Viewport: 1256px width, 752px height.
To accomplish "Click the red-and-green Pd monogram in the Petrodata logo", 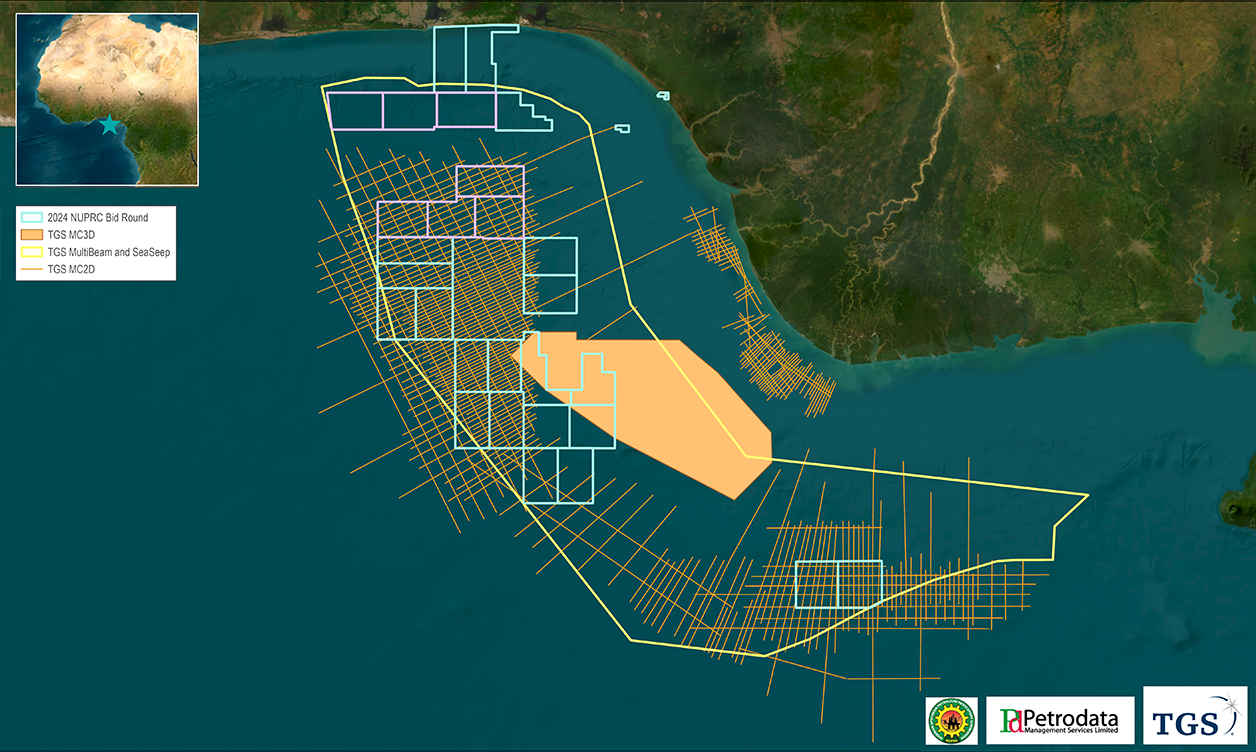I will click(1011, 720).
